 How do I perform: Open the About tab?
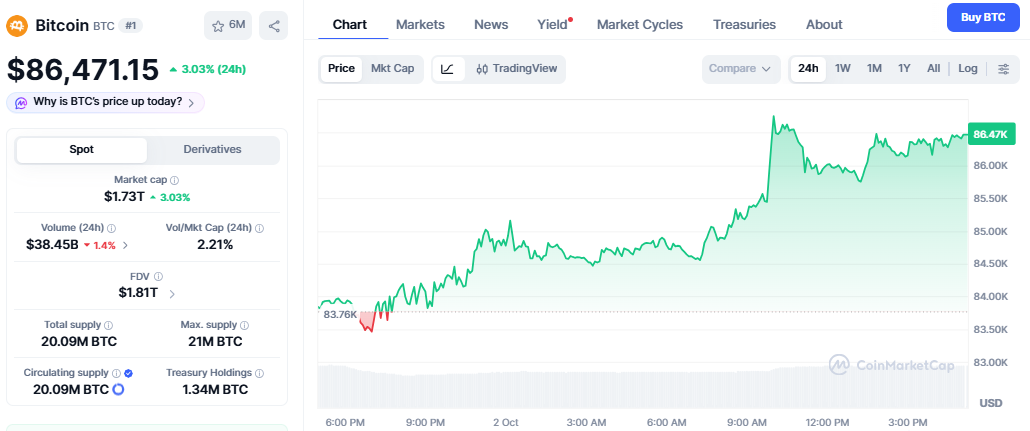click(824, 25)
